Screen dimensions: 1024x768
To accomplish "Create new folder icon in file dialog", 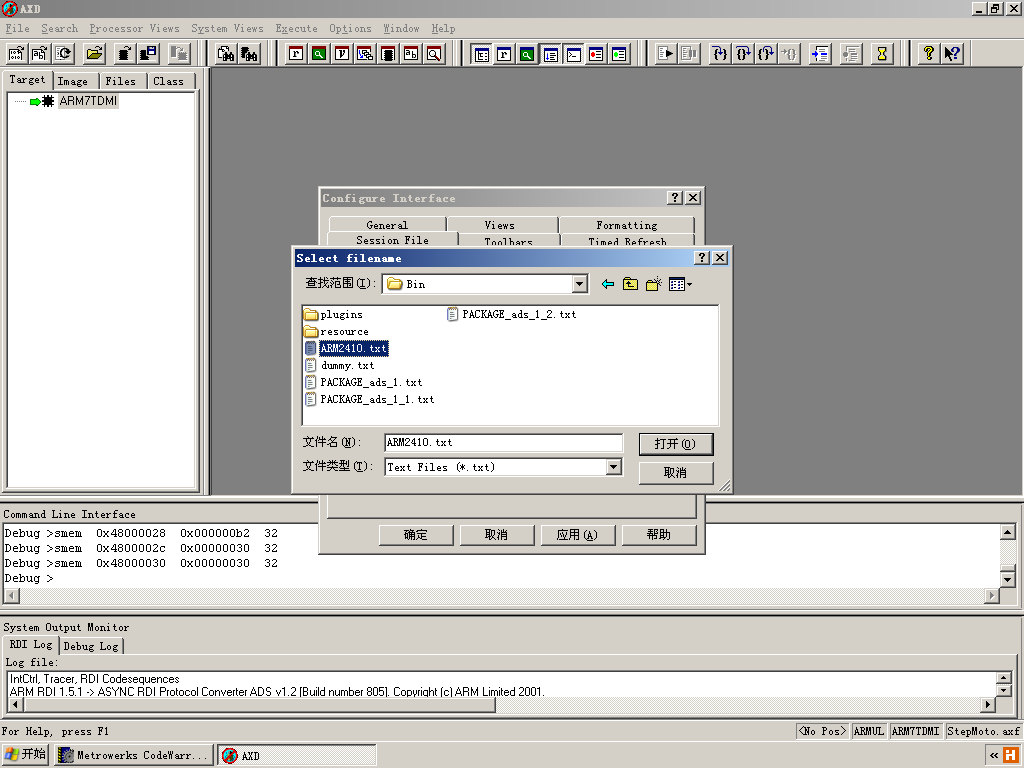I will point(653,284).
